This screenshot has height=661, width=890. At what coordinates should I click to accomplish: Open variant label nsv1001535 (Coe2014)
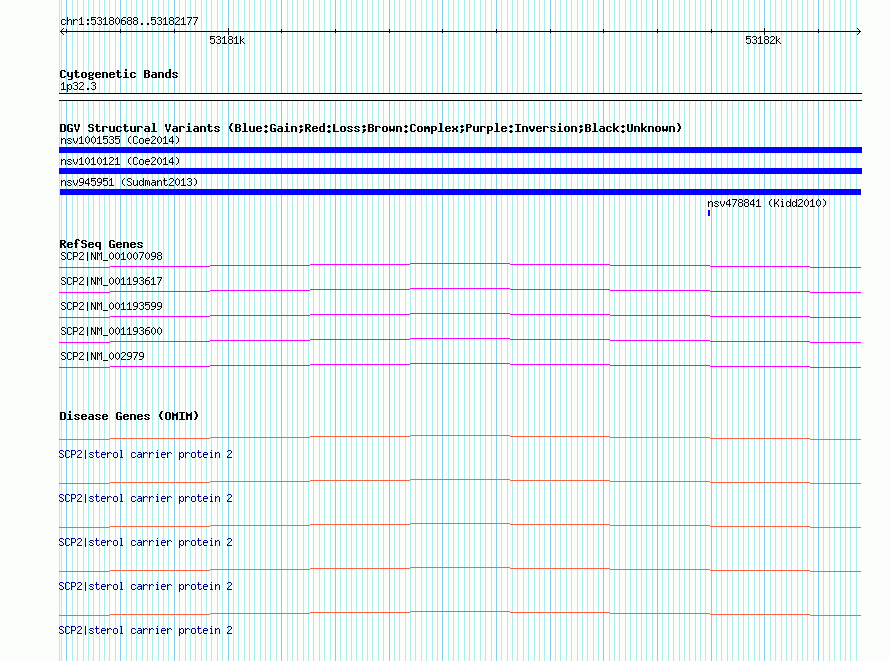coord(120,140)
